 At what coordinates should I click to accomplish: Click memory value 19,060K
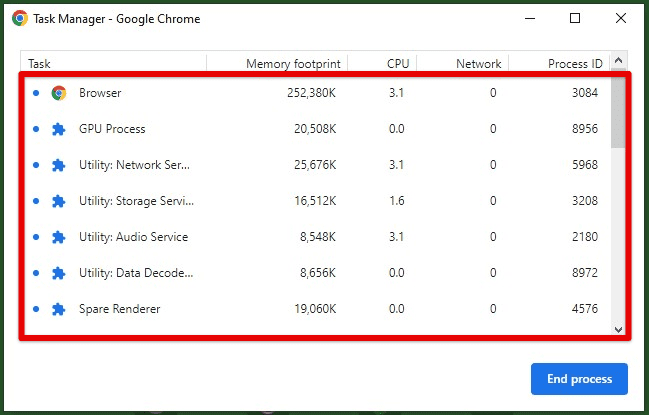tap(315, 309)
